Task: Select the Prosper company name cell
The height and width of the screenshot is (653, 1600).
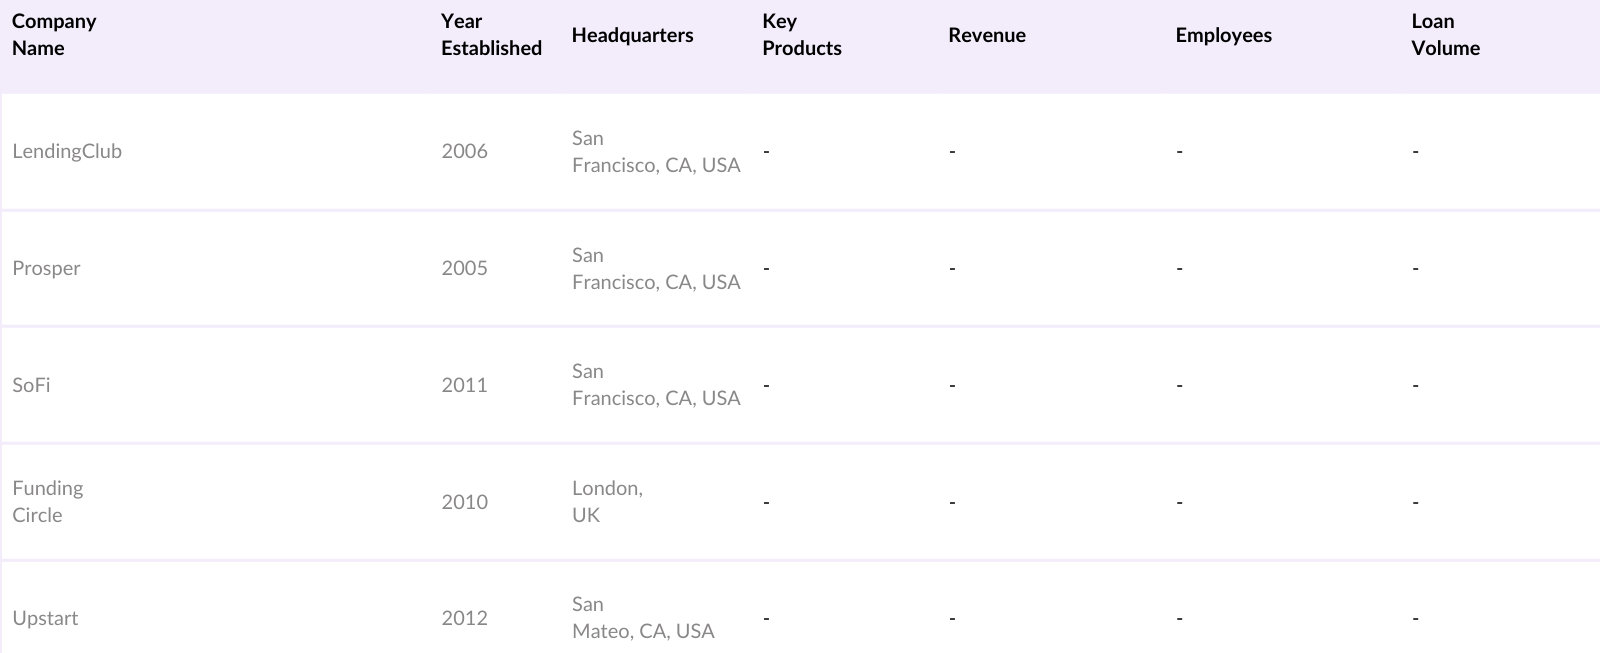Action: click(x=46, y=268)
